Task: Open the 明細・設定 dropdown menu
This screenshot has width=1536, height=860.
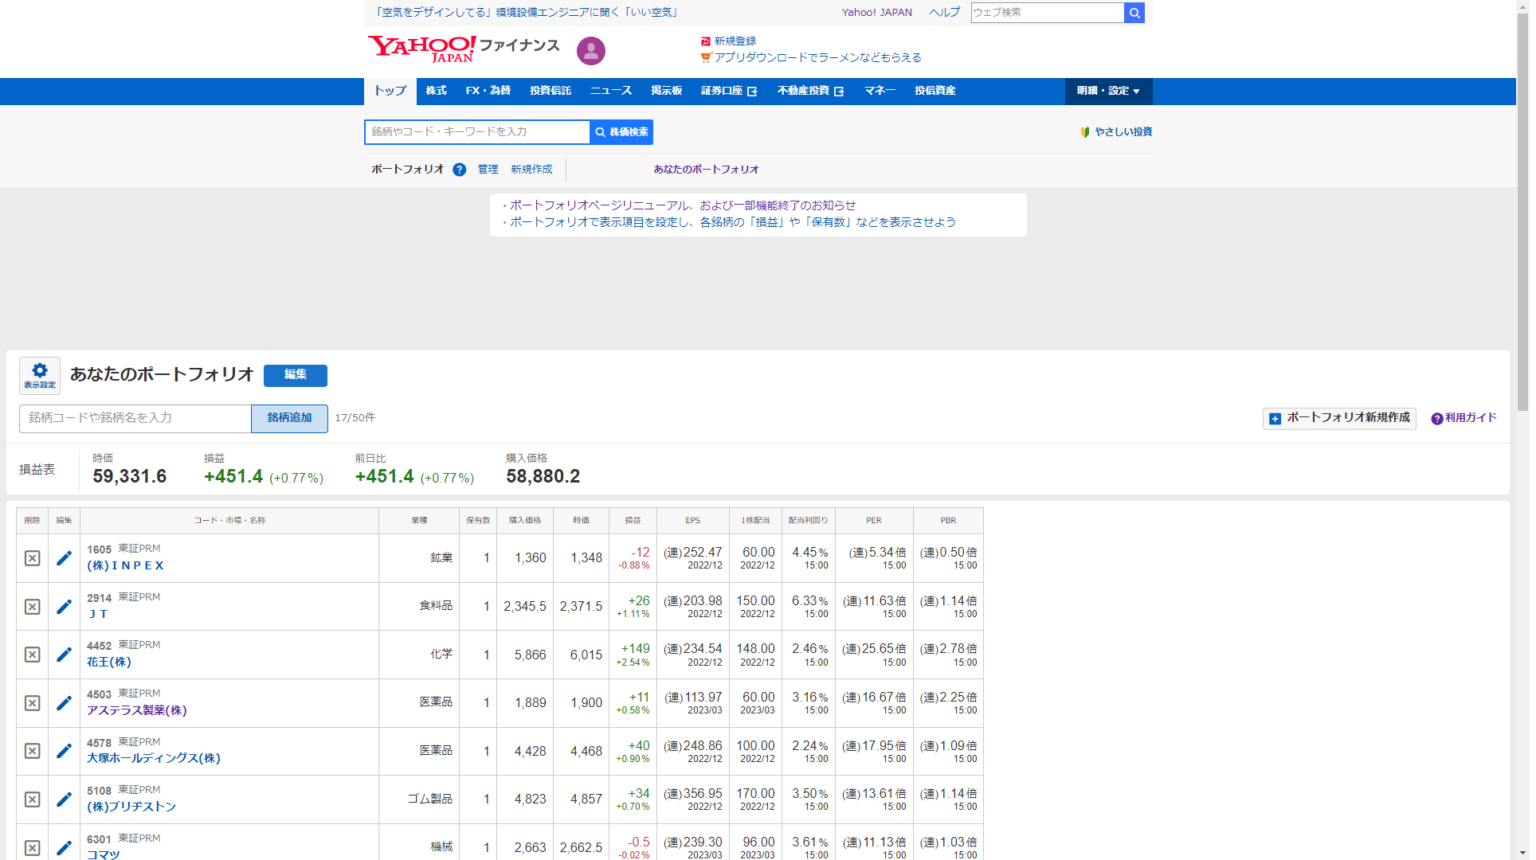Action: point(1107,90)
